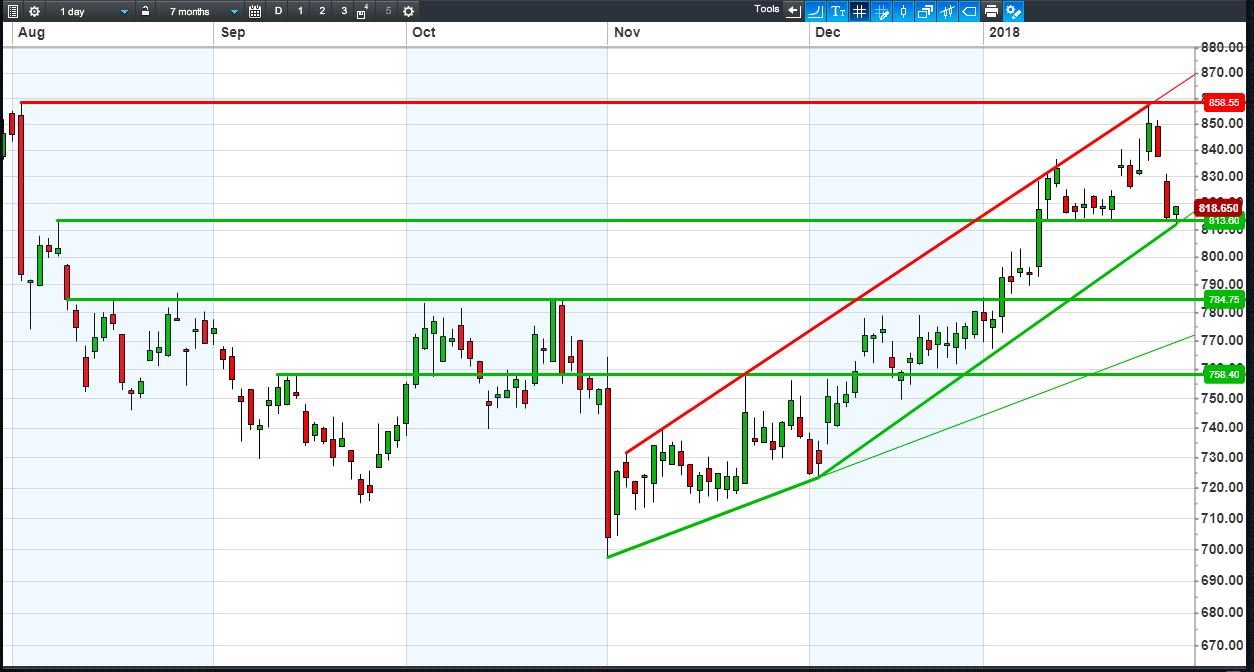Open the indicators bars icon
This screenshot has height=672, width=1254.
947,11
